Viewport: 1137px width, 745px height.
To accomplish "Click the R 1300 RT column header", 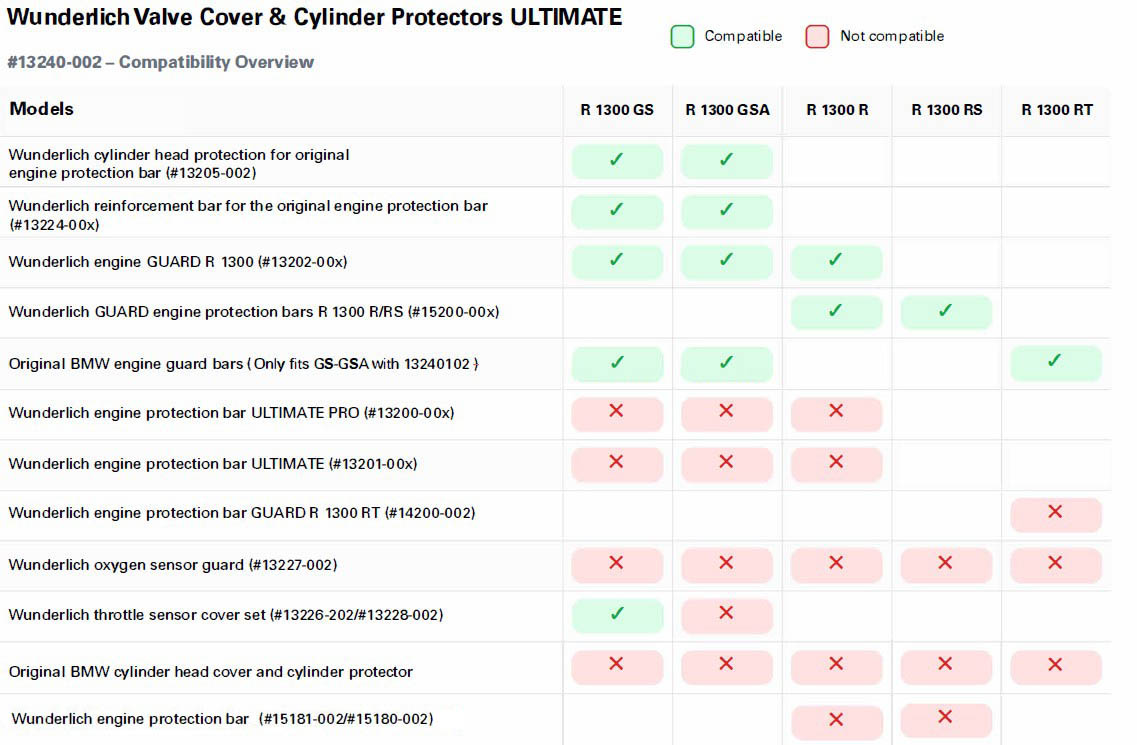I will [1057, 110].
